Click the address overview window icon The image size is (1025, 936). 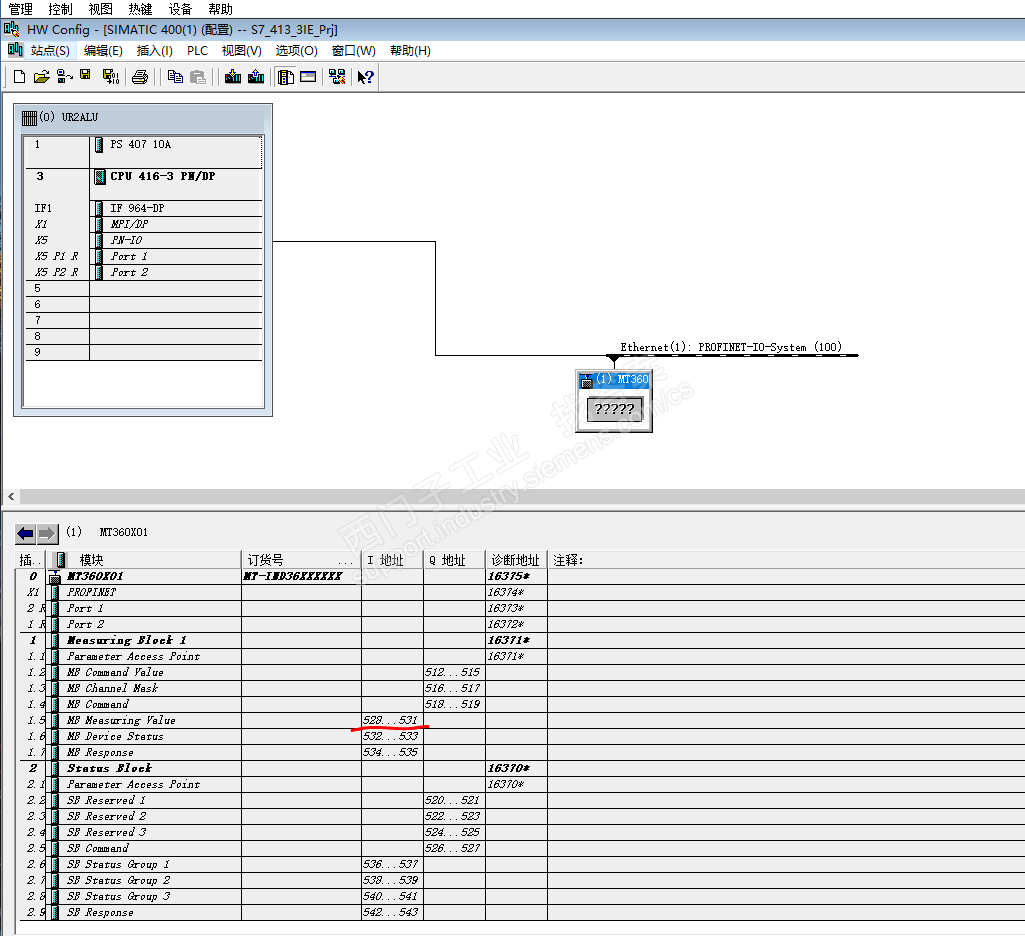pos(308,77)
